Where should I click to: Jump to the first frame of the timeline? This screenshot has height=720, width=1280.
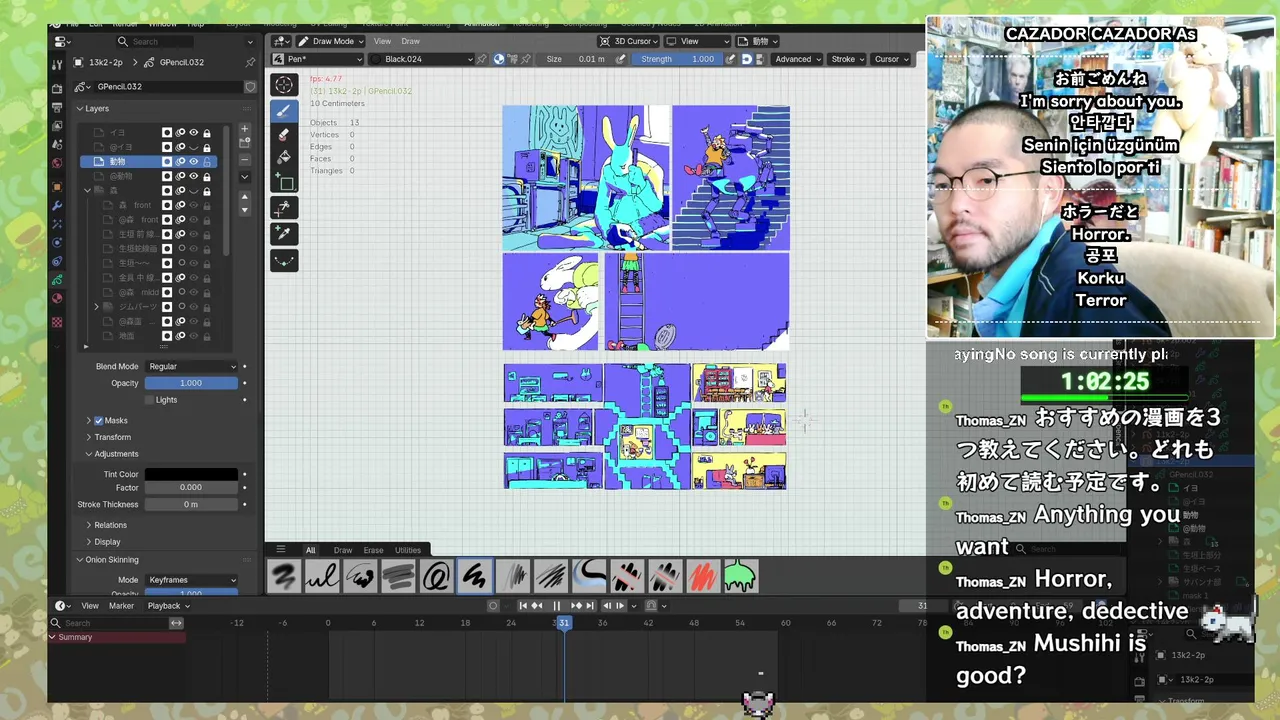click(523, 605)
